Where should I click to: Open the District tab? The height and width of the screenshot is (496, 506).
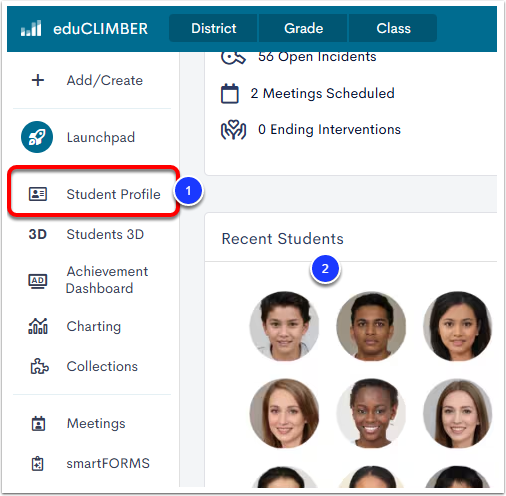click(214, 28)
